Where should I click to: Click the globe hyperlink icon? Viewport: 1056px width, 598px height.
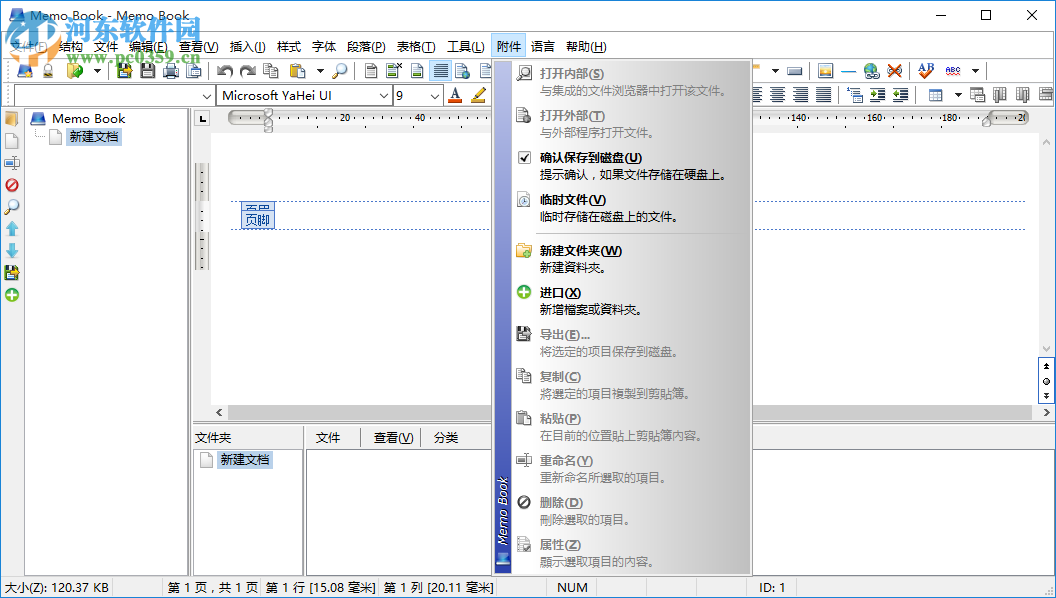[871, 71]
